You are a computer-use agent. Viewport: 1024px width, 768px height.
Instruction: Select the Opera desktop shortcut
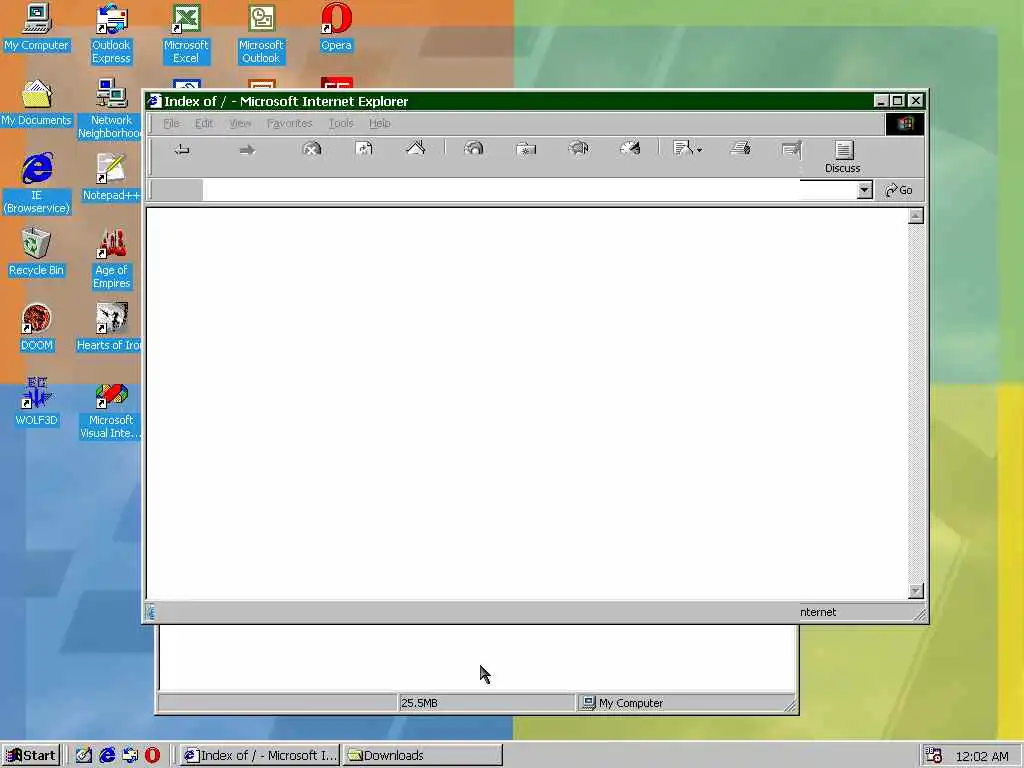[x=336, y=28]
